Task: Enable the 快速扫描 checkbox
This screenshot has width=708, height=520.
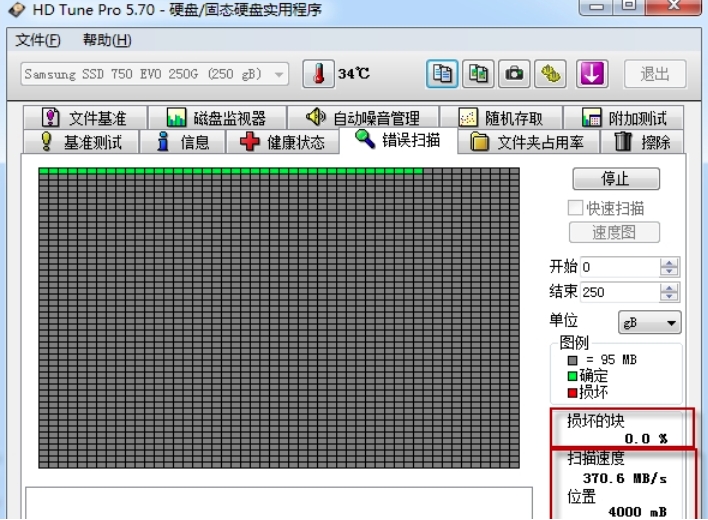Action: click(x=575, y=208)
